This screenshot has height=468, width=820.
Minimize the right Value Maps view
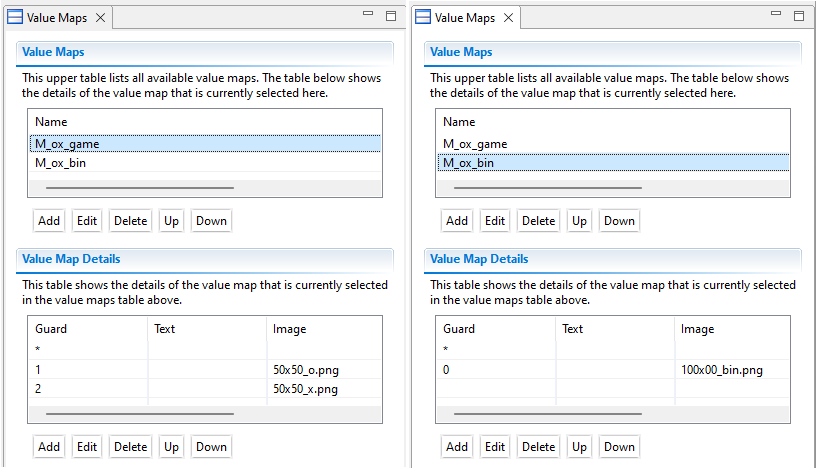pyautogui.click(x=776, y=14)
